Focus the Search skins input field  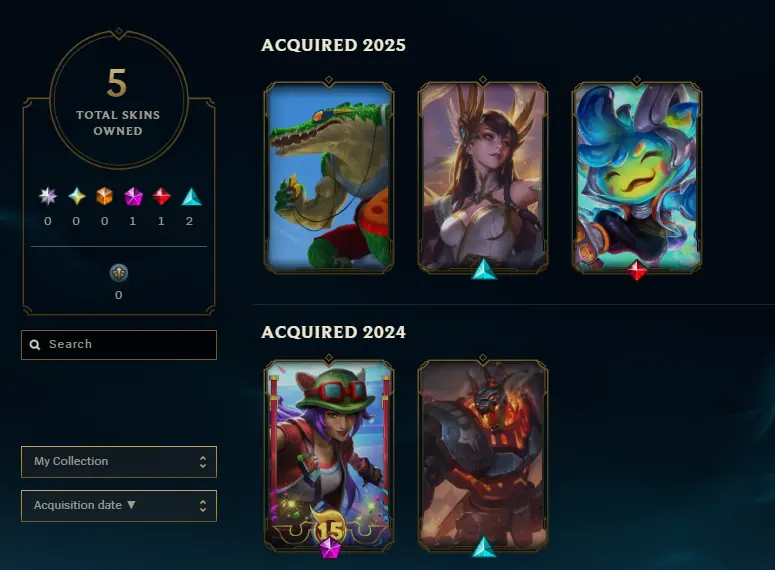click(x=119, y=345)
